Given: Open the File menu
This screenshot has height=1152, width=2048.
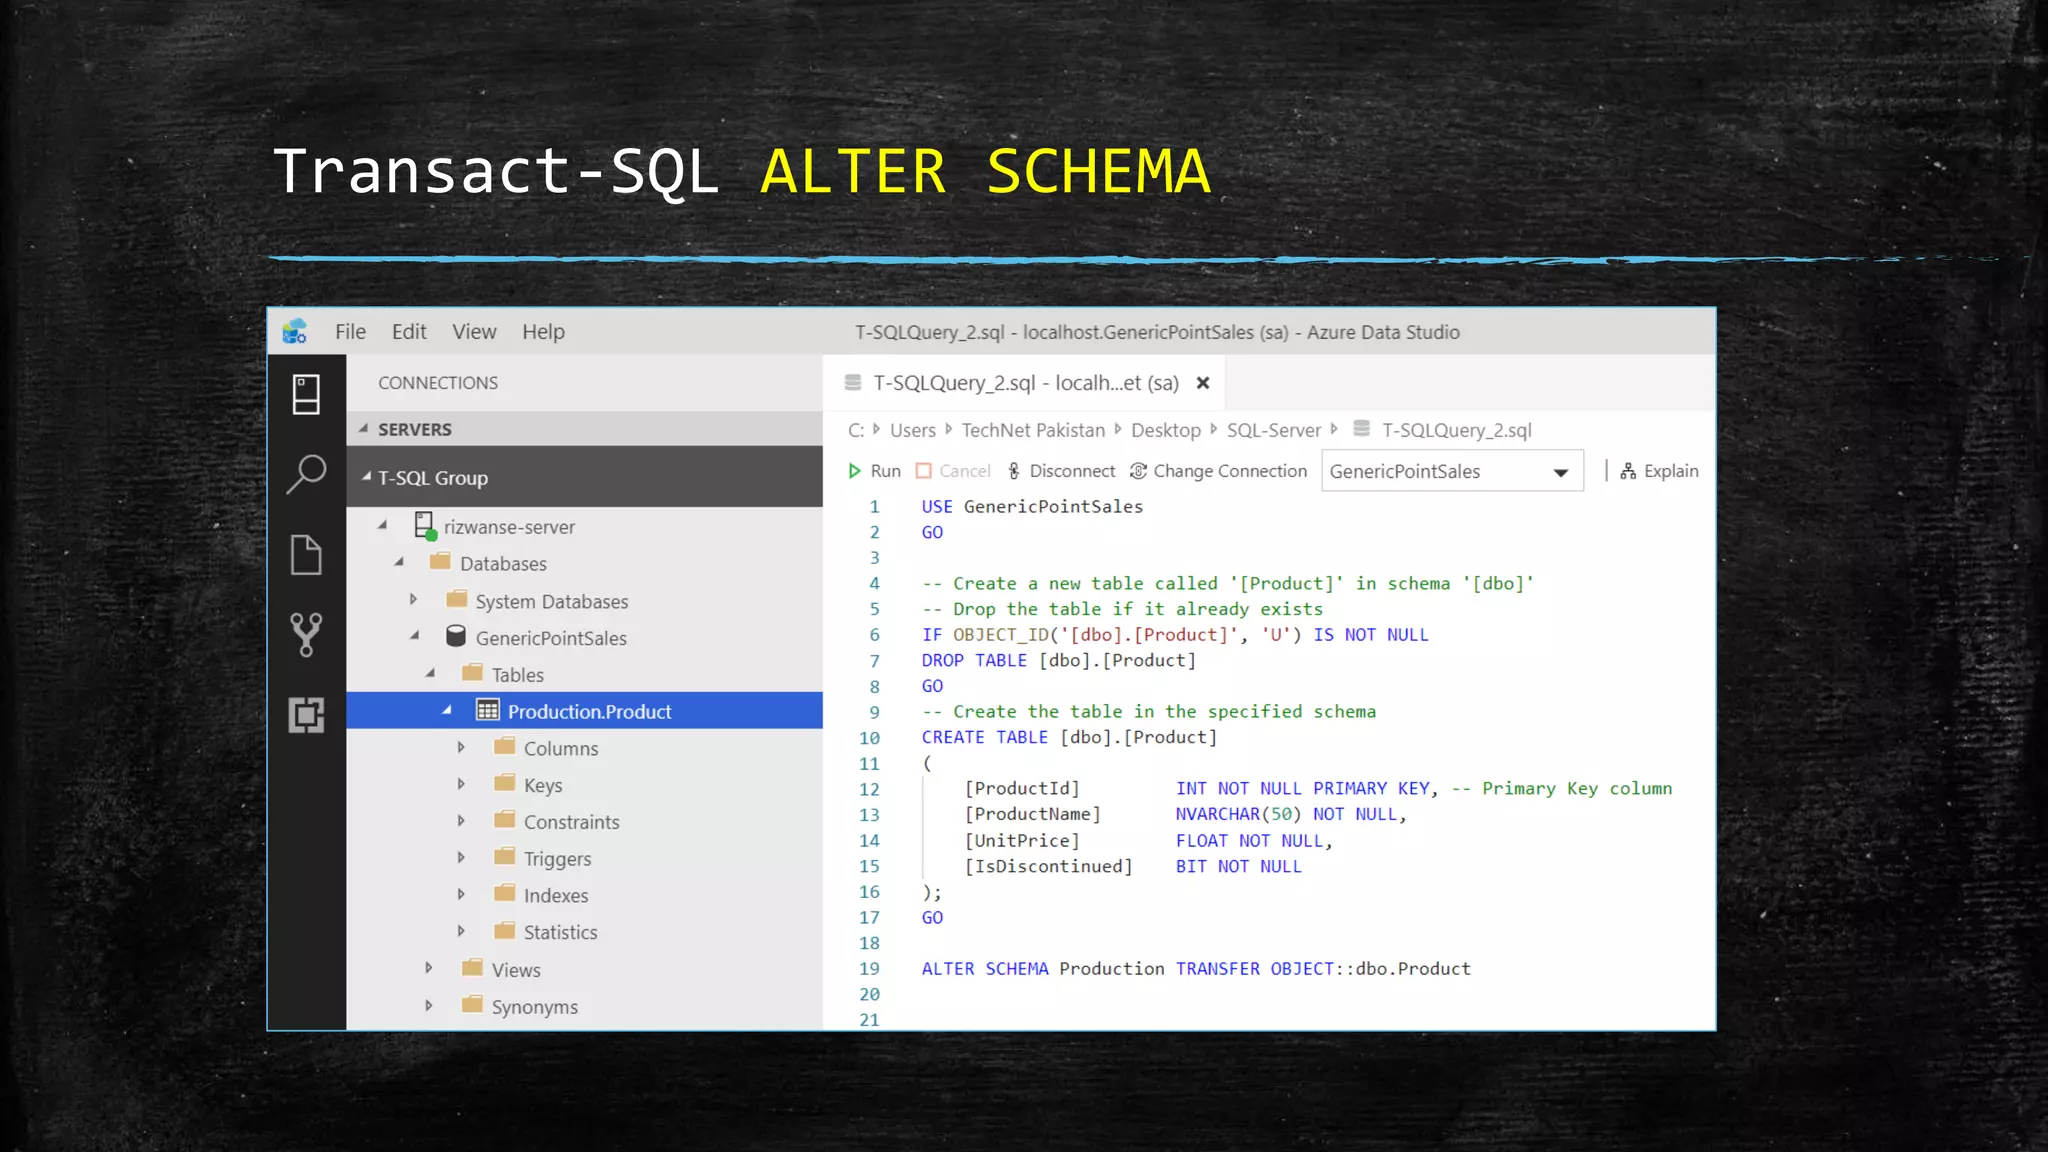Looking at the screenshot, I should (x=350, y=332).
